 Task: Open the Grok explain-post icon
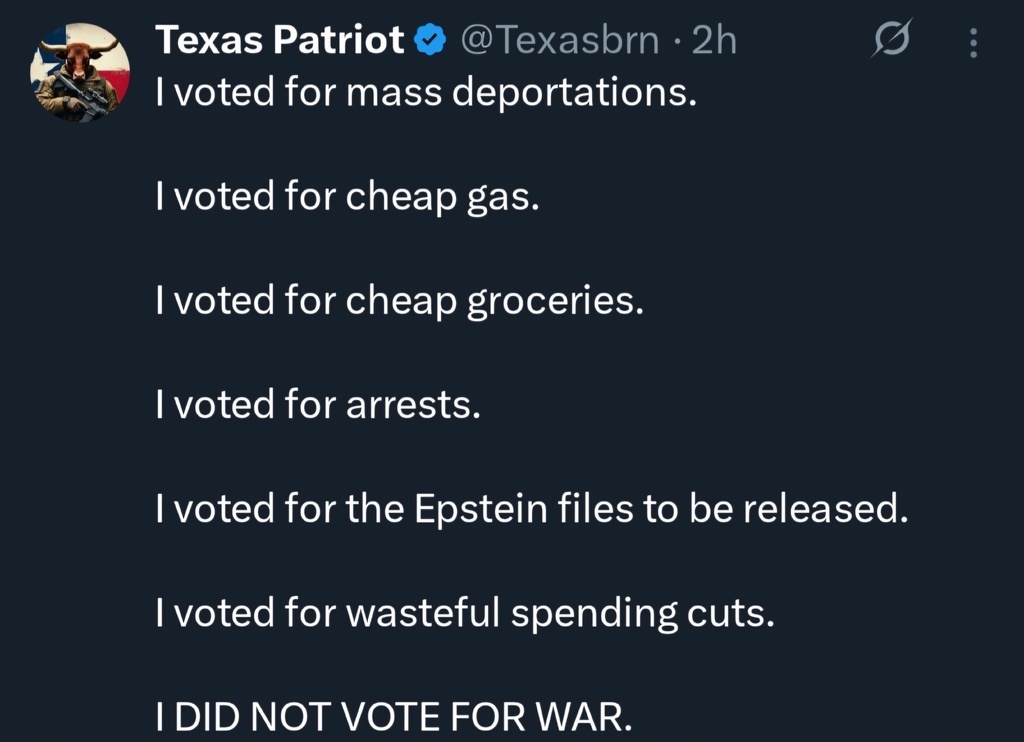pyautogui.click(x=890, y=40)
